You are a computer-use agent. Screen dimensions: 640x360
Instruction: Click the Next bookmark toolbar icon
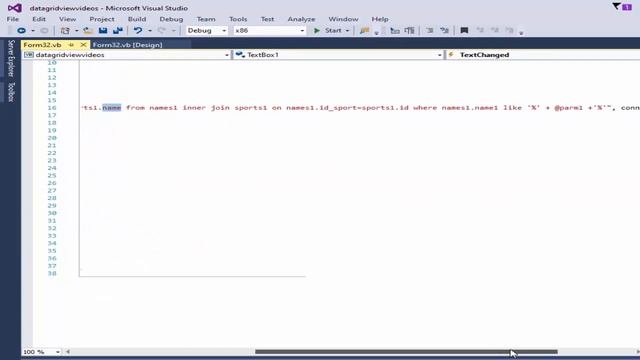click(x=495, y=31)
